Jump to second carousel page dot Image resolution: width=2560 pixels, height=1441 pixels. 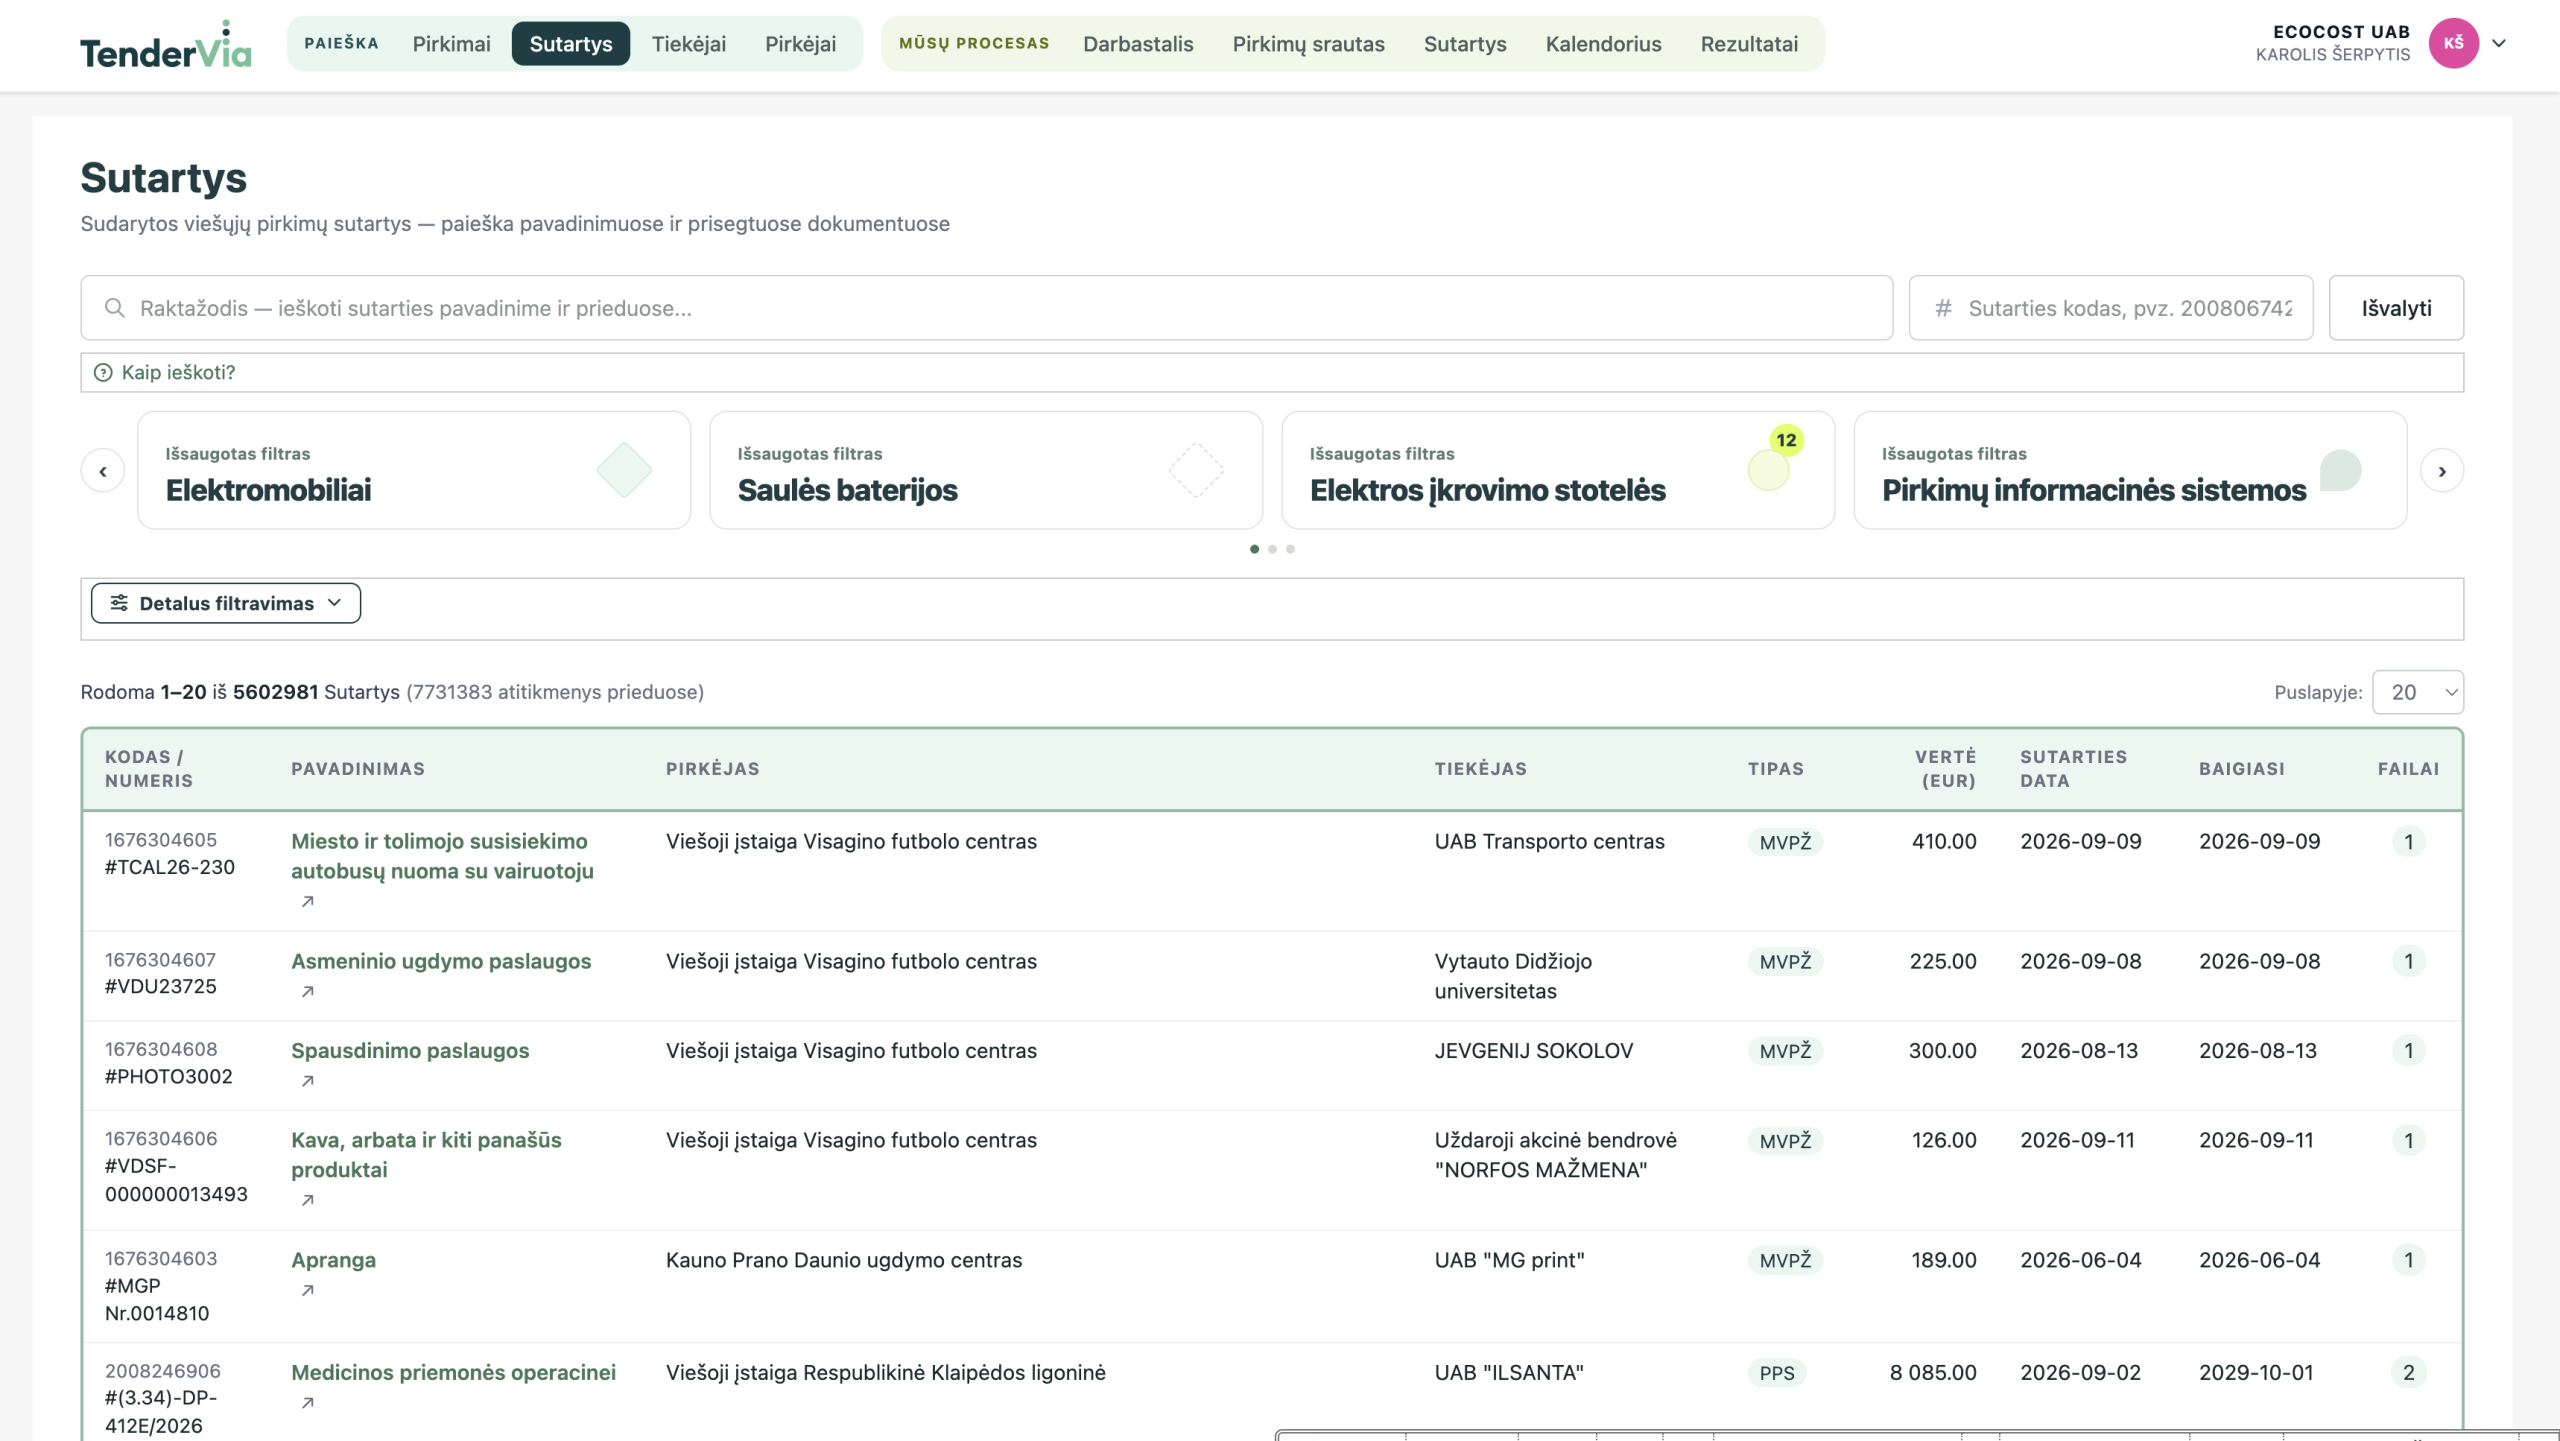(1272, 549)
